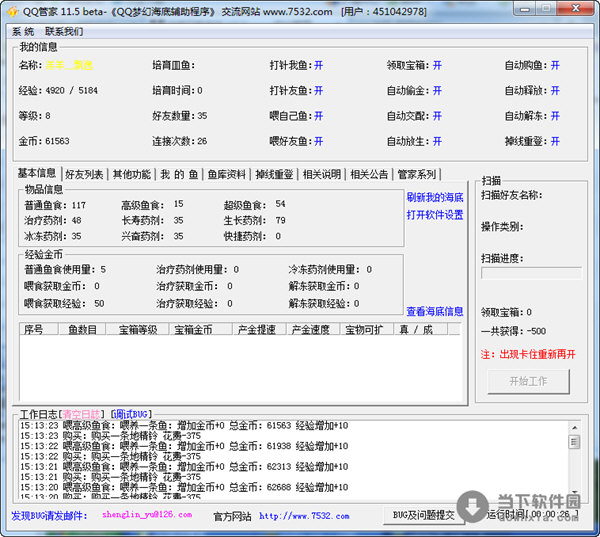Toggle 自动放生 switch
Viewport: 600px width, 537px height.
coord(437,142)
